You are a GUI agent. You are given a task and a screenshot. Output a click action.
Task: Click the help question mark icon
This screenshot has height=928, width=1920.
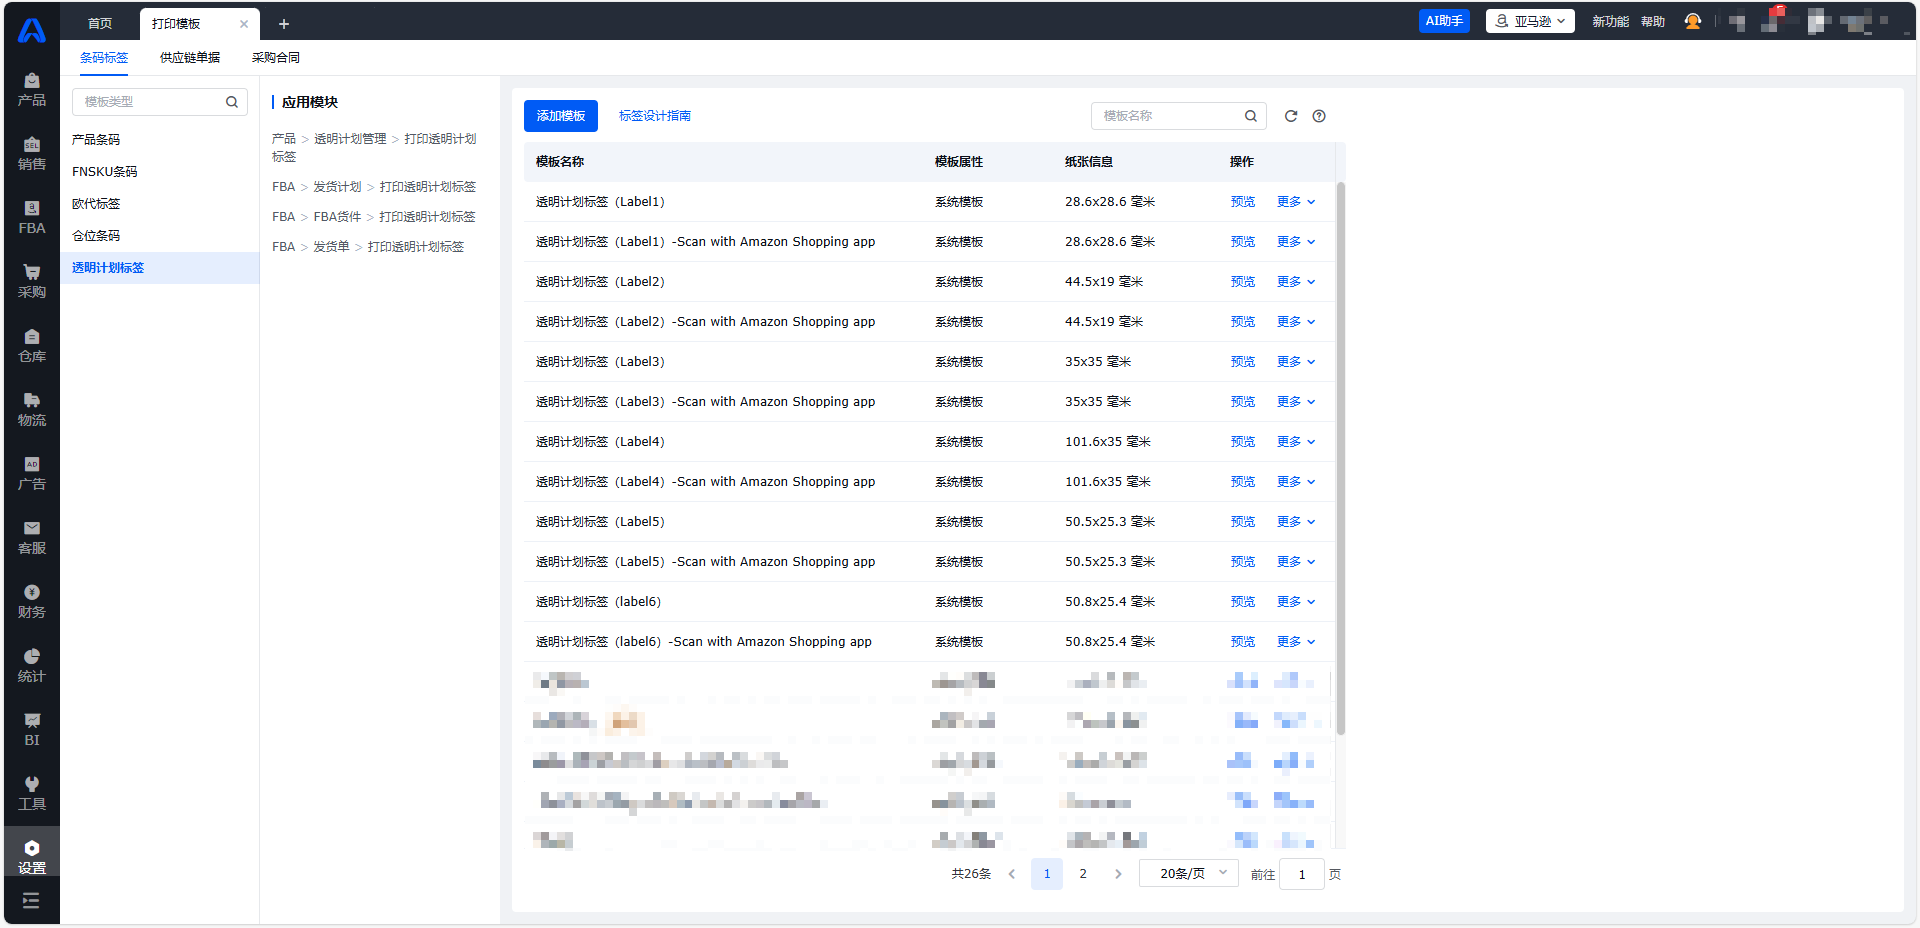(1319, 116)
